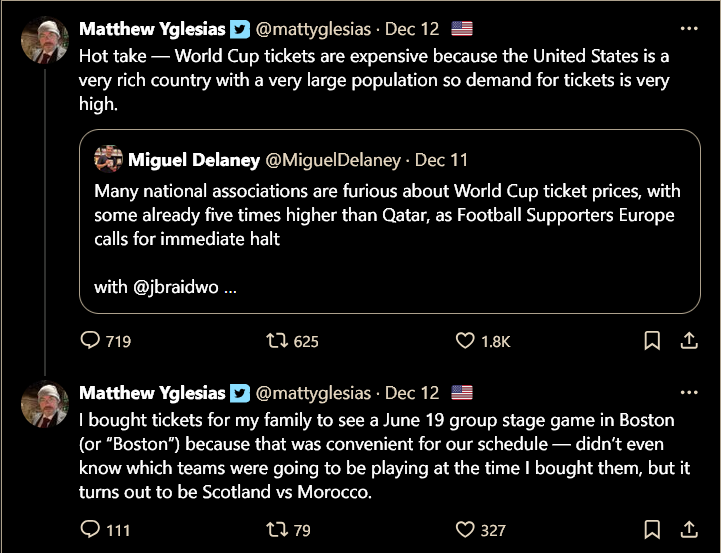Click Miguel Delaney's small profile picture
Image resolution: width=721 pixels, height=553 pixels.
[x=108, y=159]
